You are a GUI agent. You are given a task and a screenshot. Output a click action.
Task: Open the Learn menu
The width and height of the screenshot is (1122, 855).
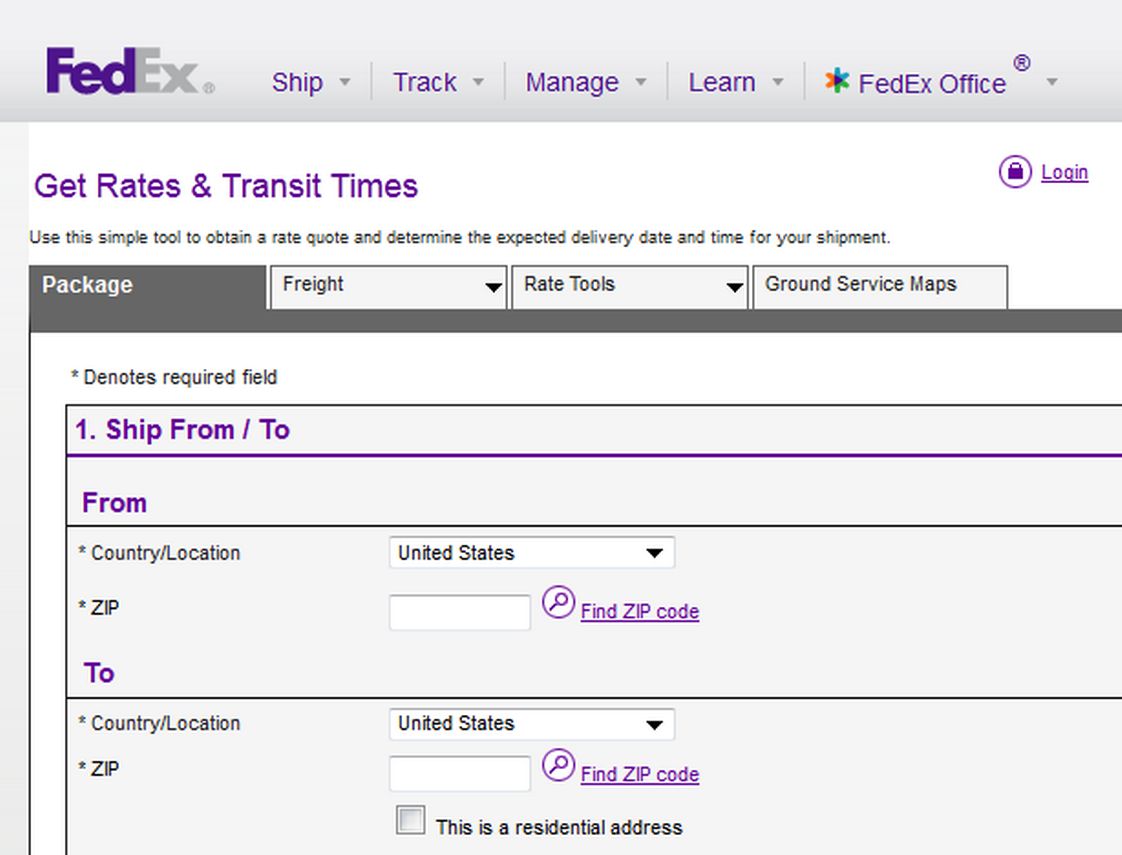(734, 82)
